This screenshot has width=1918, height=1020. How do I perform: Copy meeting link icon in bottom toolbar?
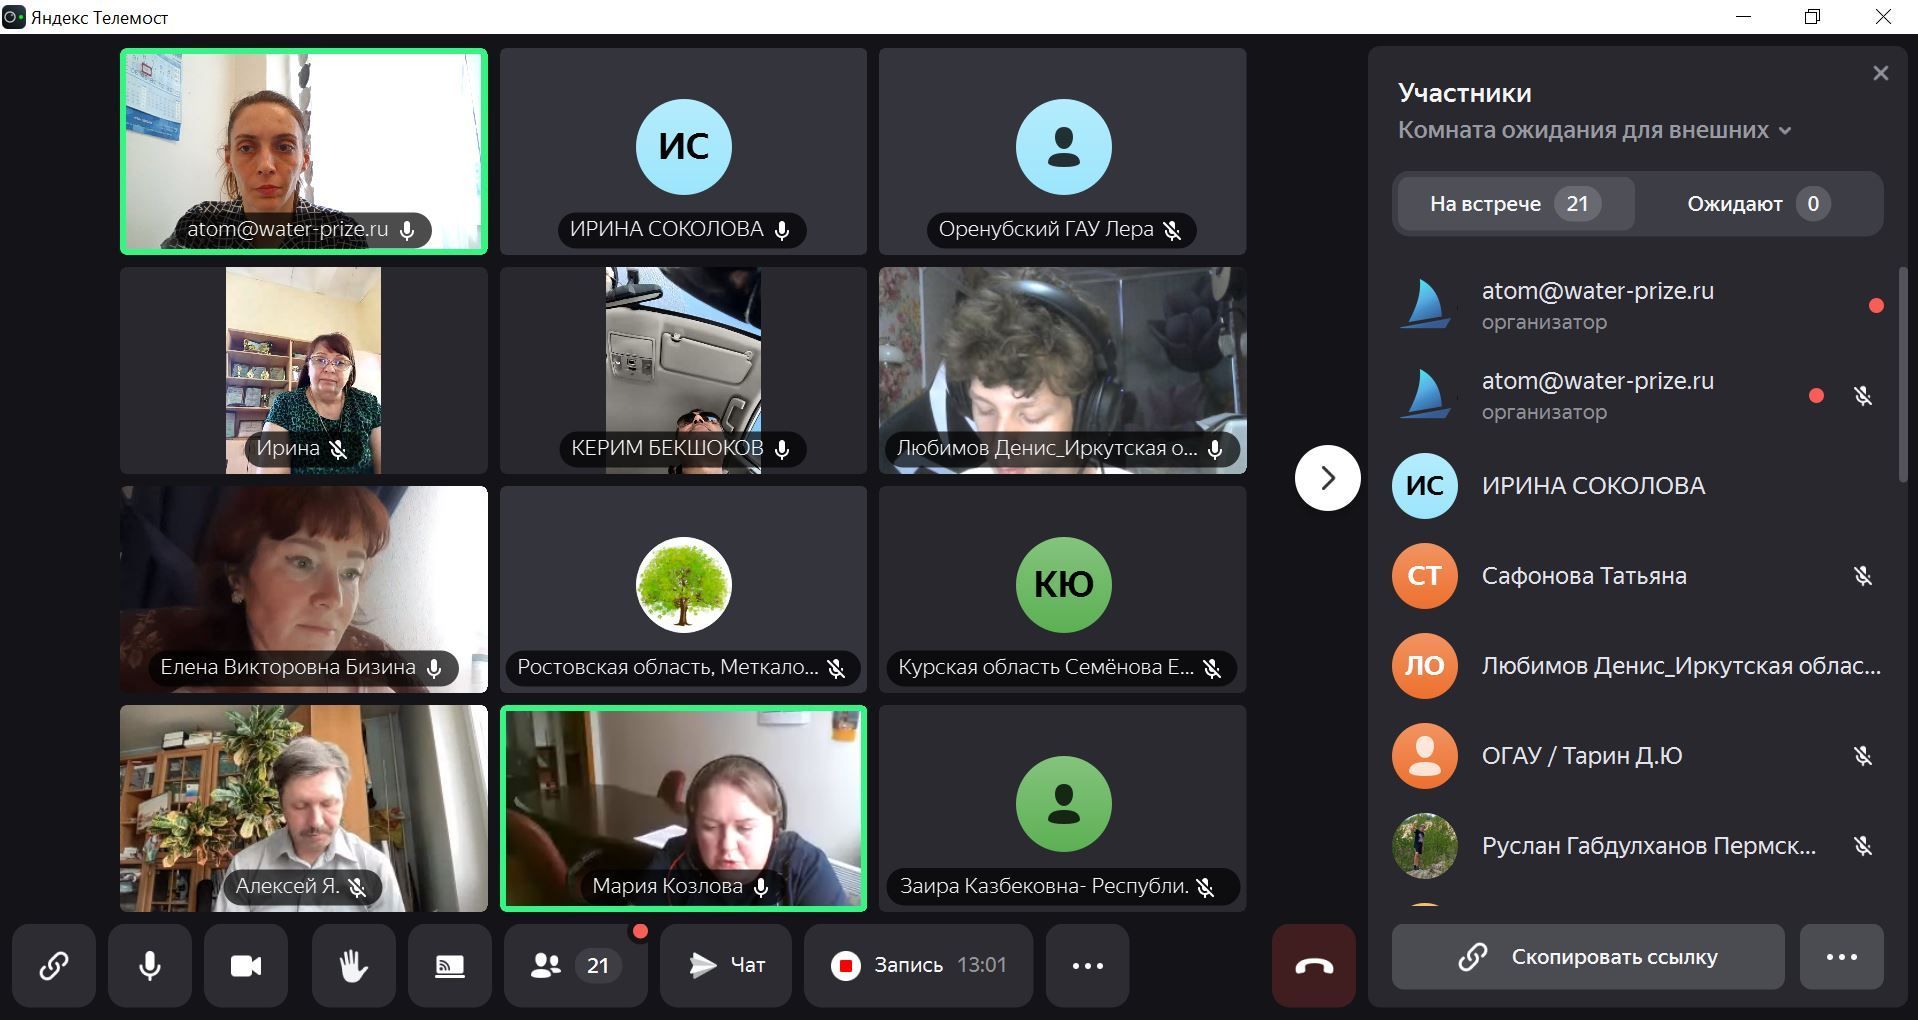click(54, 965)
